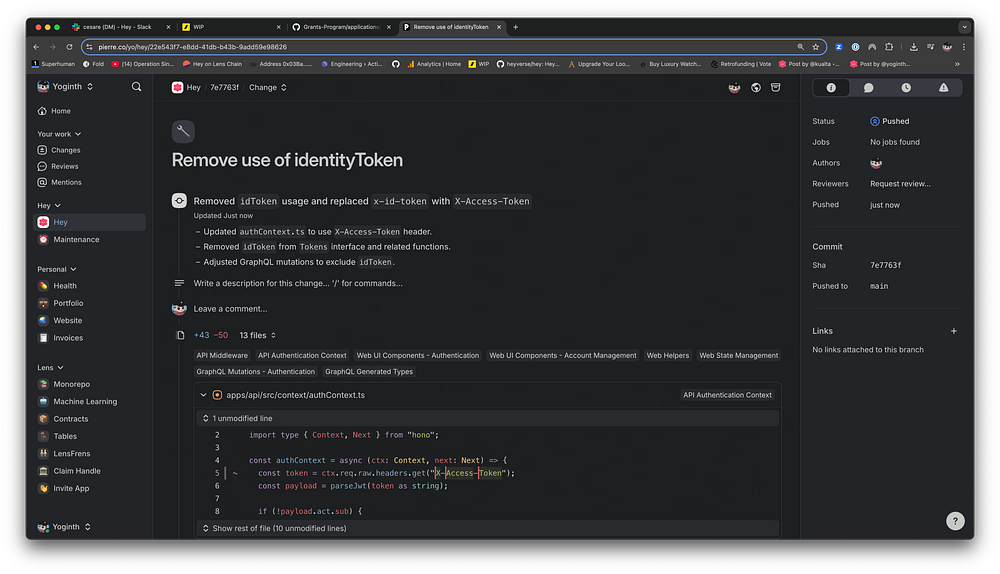Collapse the authContext.ts file diff
Image resolution: width=1000 pixels, height=574 pixels.
(x=204, y=395)
